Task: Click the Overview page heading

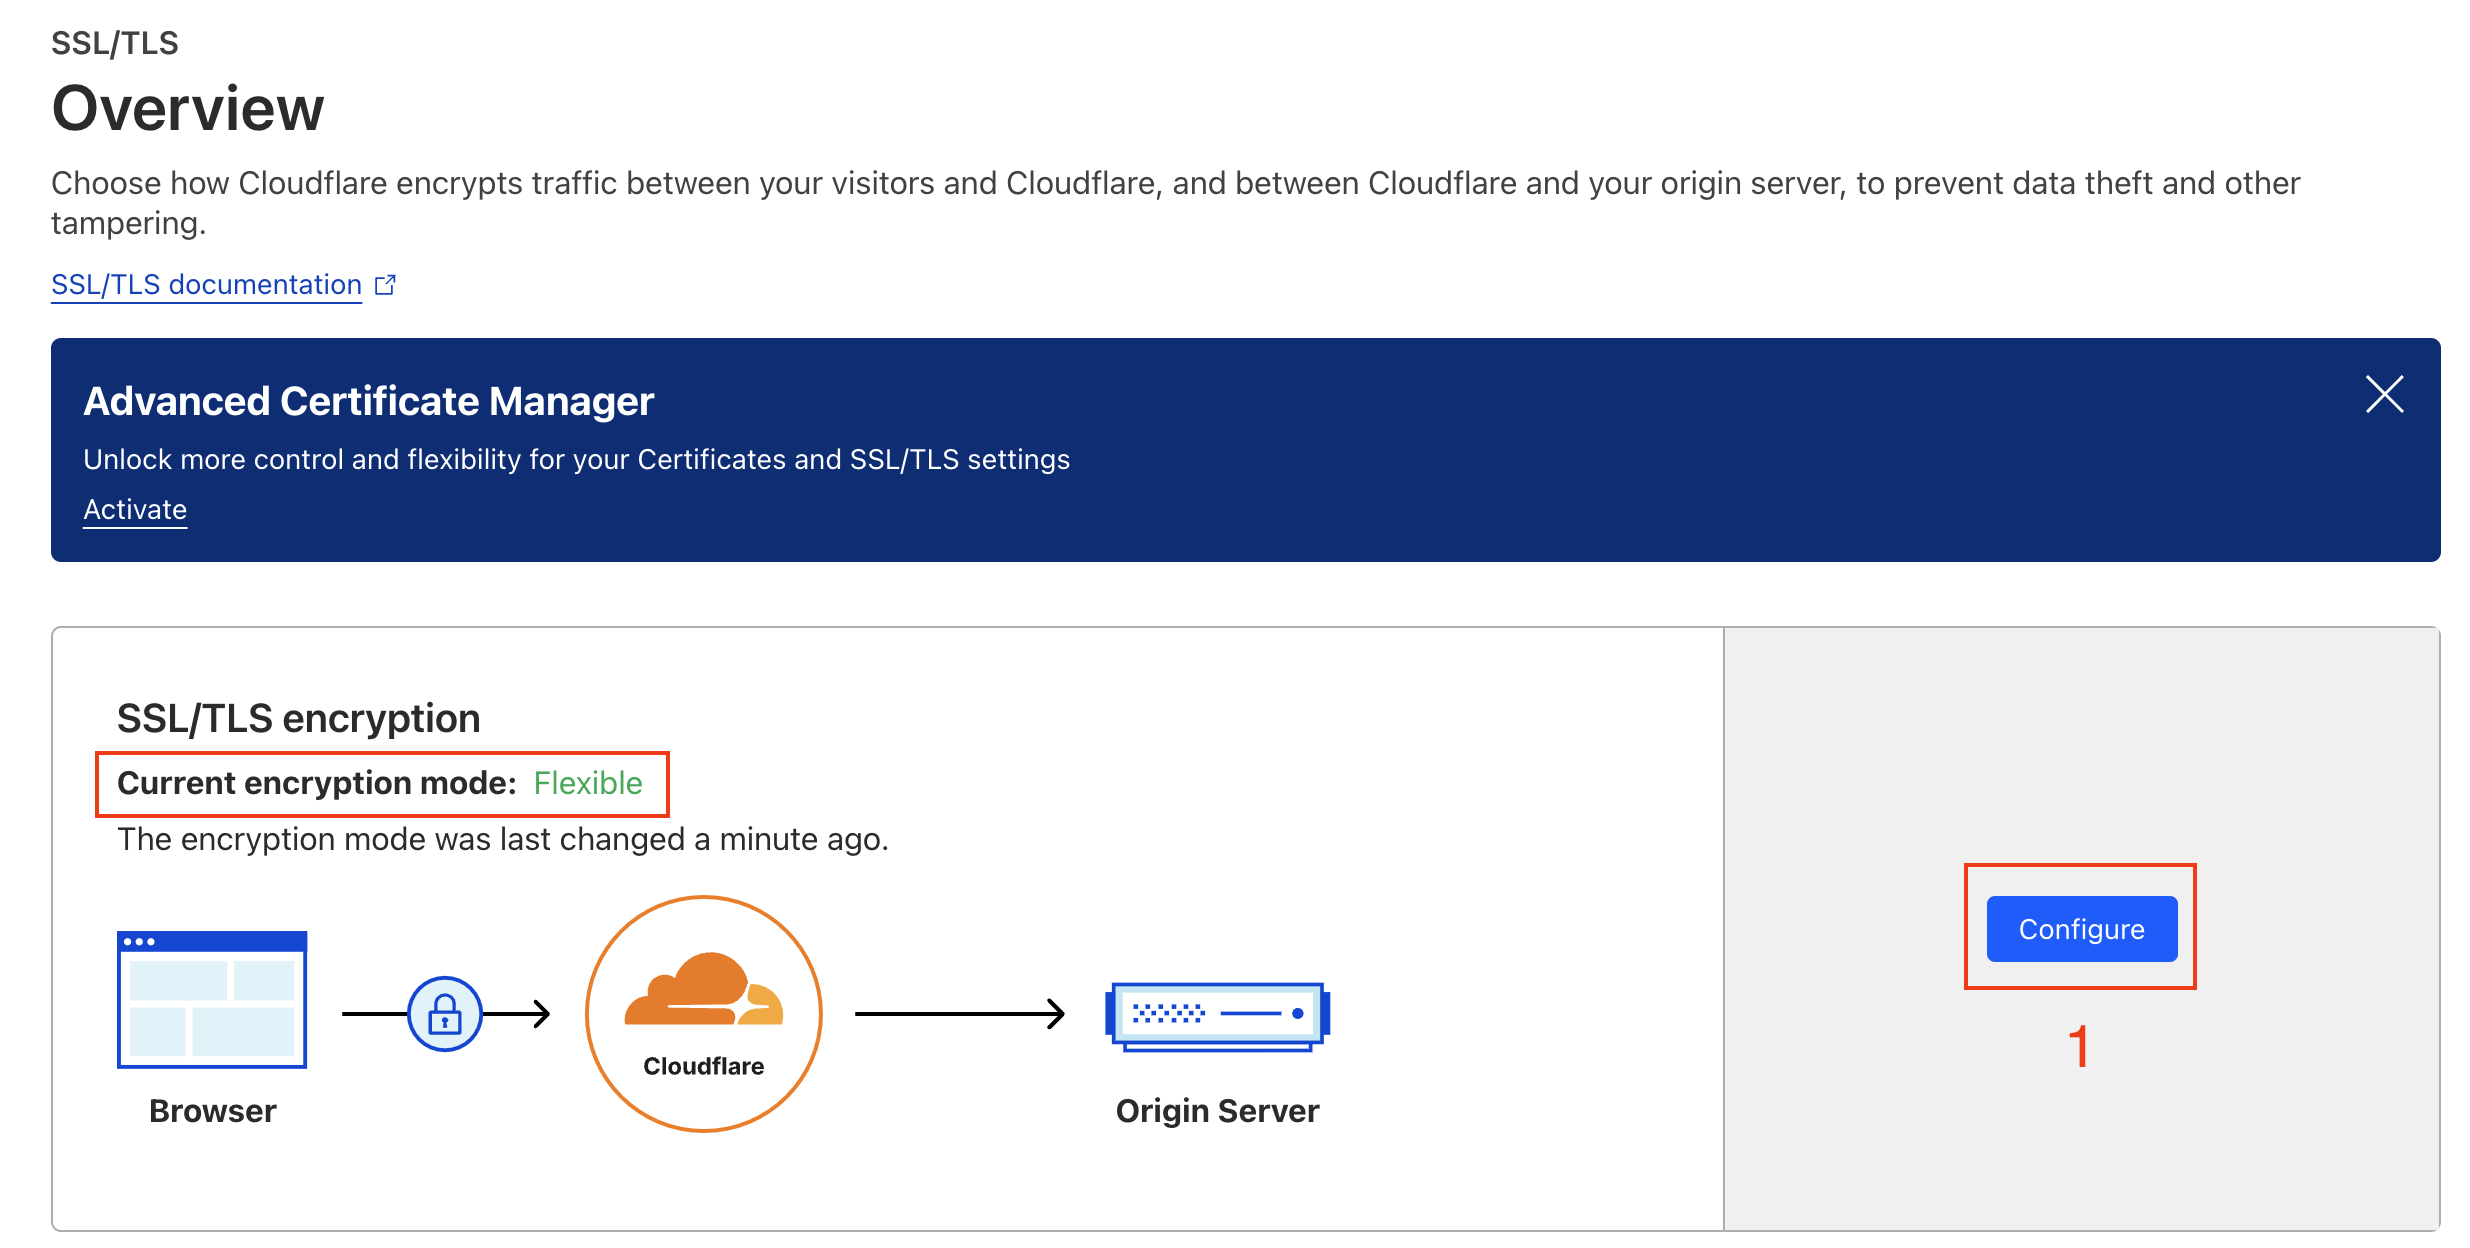Action: point(188,109)
